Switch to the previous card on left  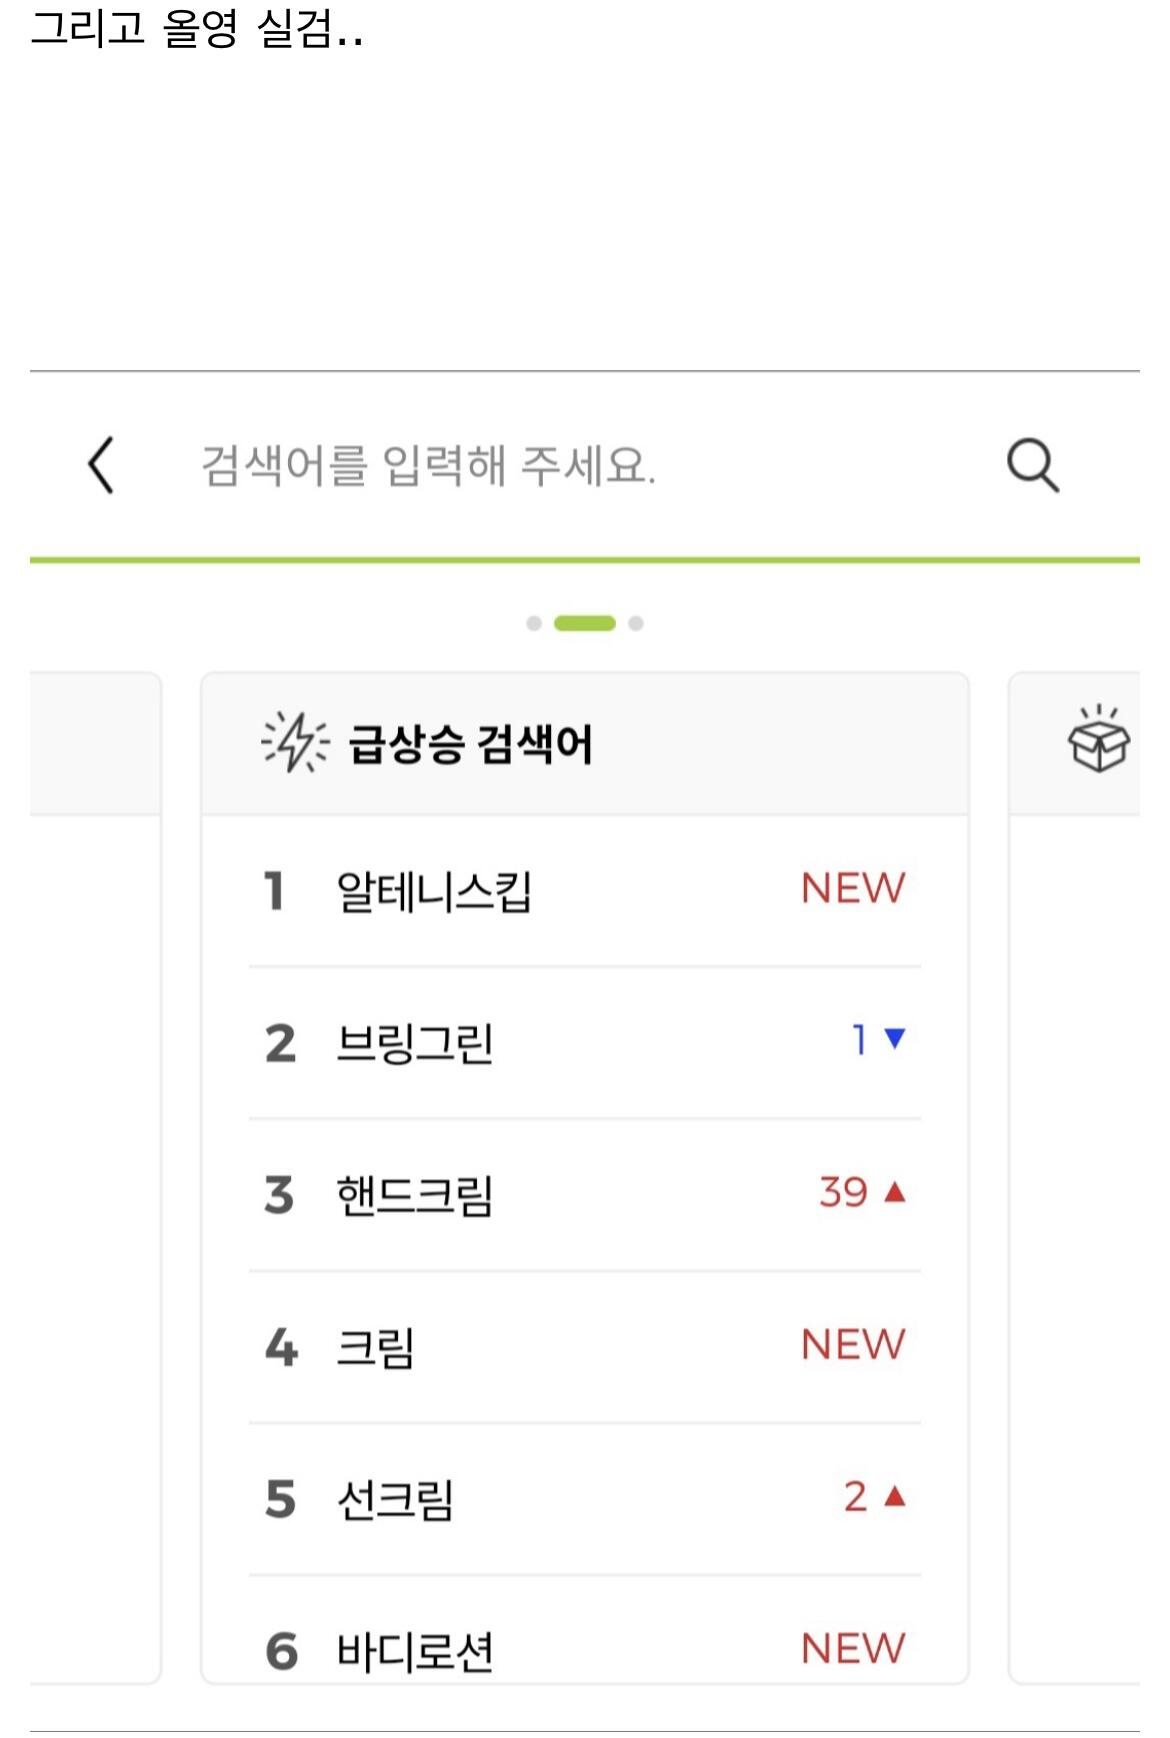tap(95, 1100)
